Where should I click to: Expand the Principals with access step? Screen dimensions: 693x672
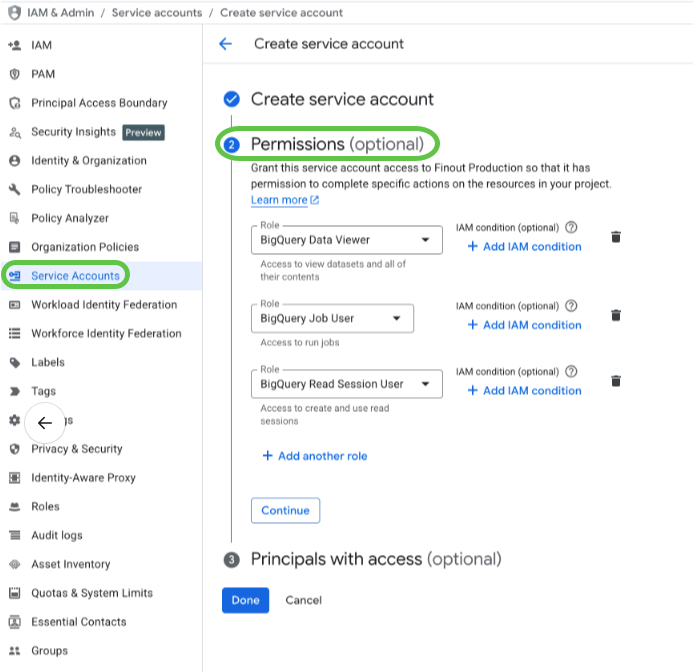click(375, 559)
